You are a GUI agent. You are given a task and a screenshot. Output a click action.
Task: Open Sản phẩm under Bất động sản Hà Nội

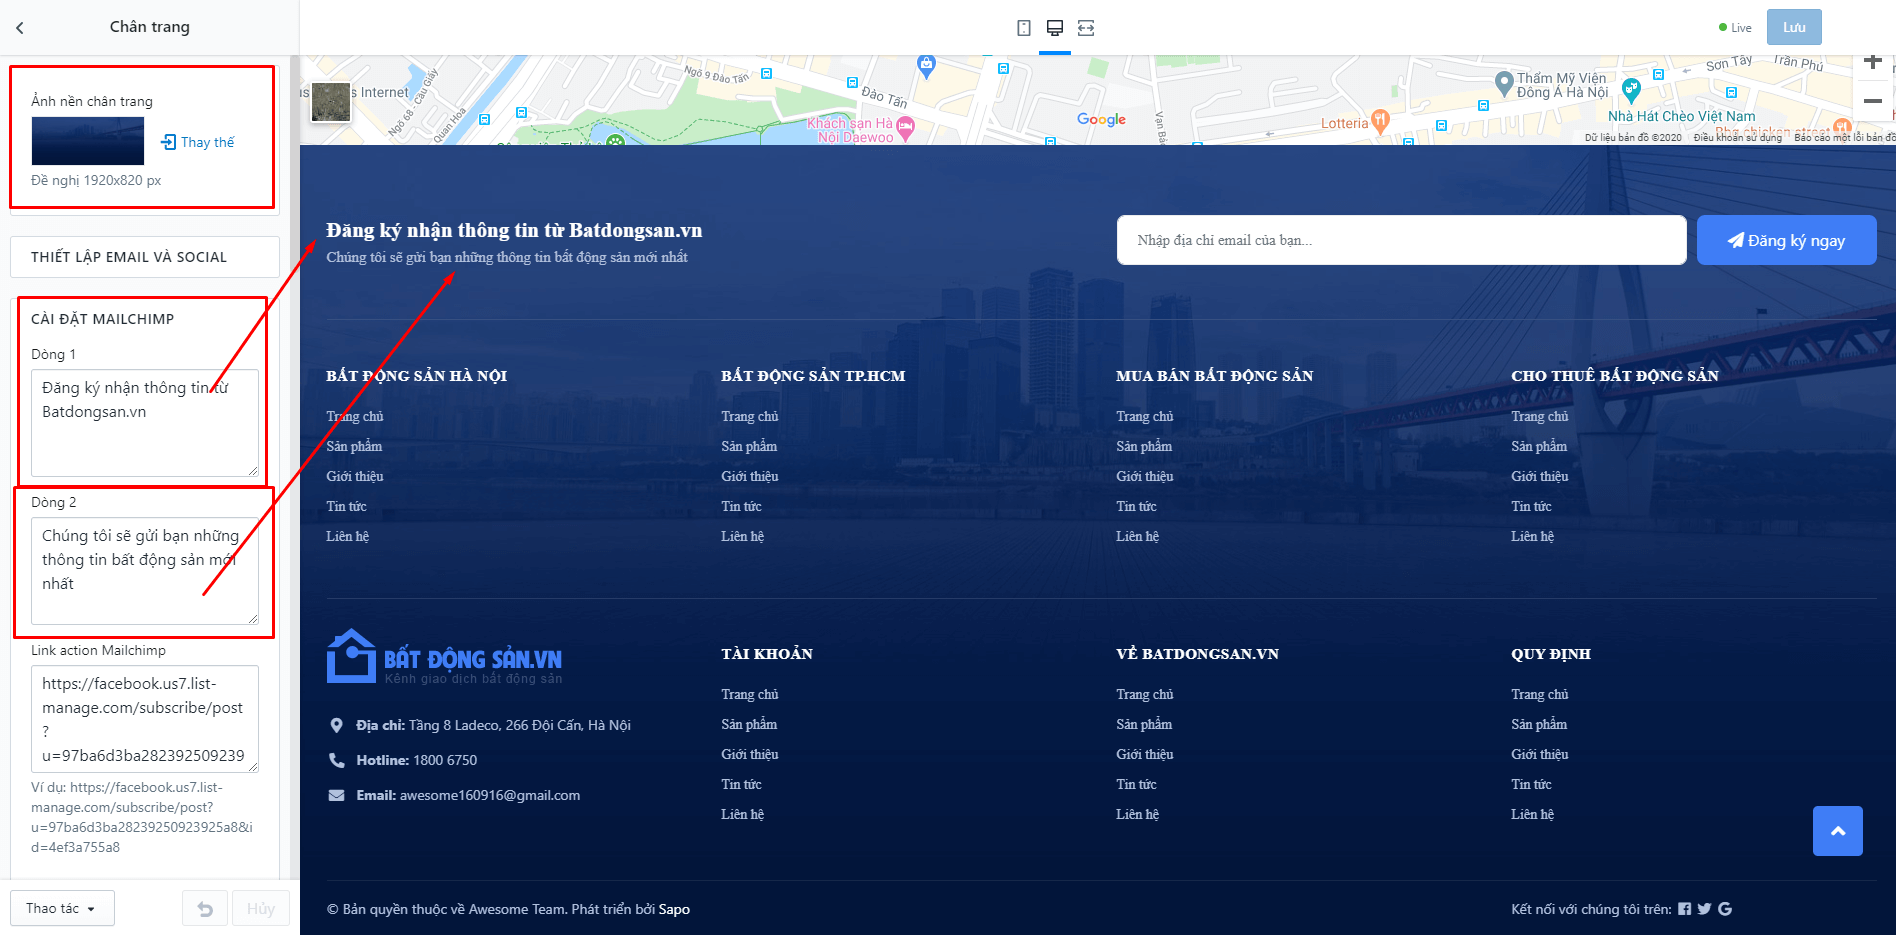click(x=354, y=446)
